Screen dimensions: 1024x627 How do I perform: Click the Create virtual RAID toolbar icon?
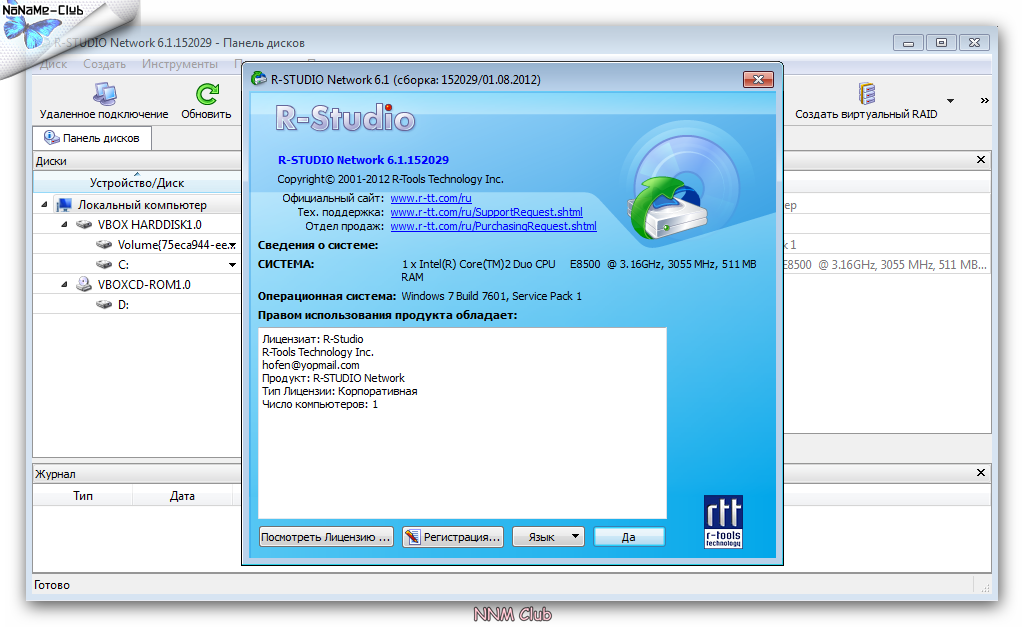(x=866, y=94)
